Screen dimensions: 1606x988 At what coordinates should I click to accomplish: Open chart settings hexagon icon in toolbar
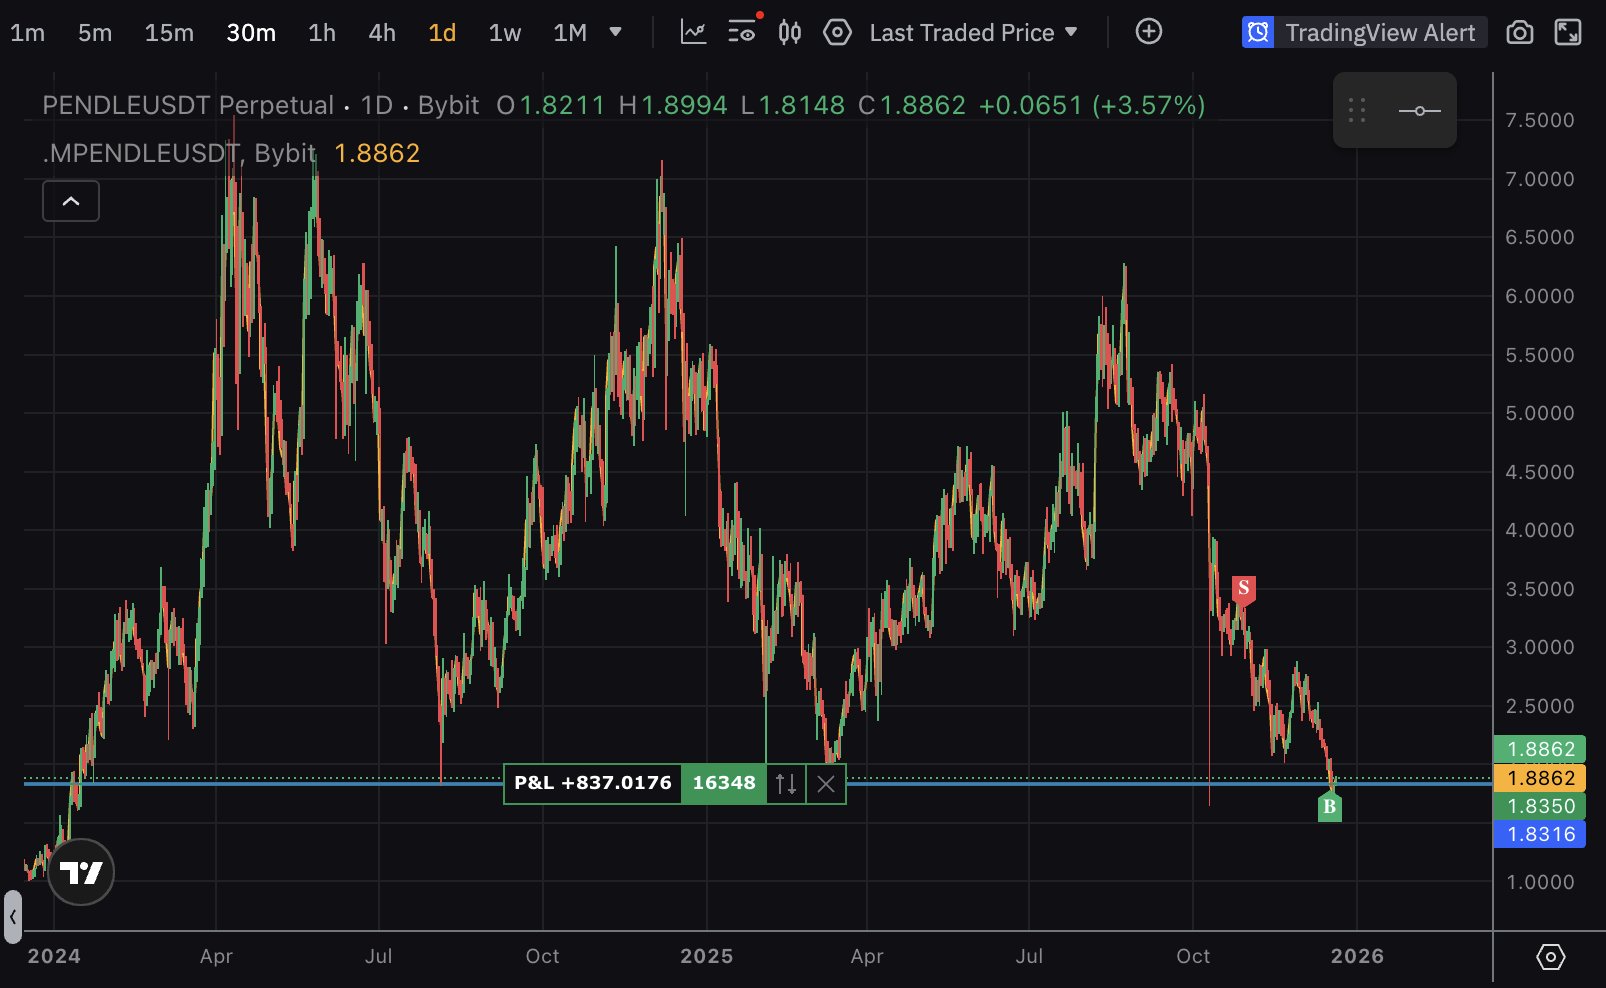click(837, 32)
